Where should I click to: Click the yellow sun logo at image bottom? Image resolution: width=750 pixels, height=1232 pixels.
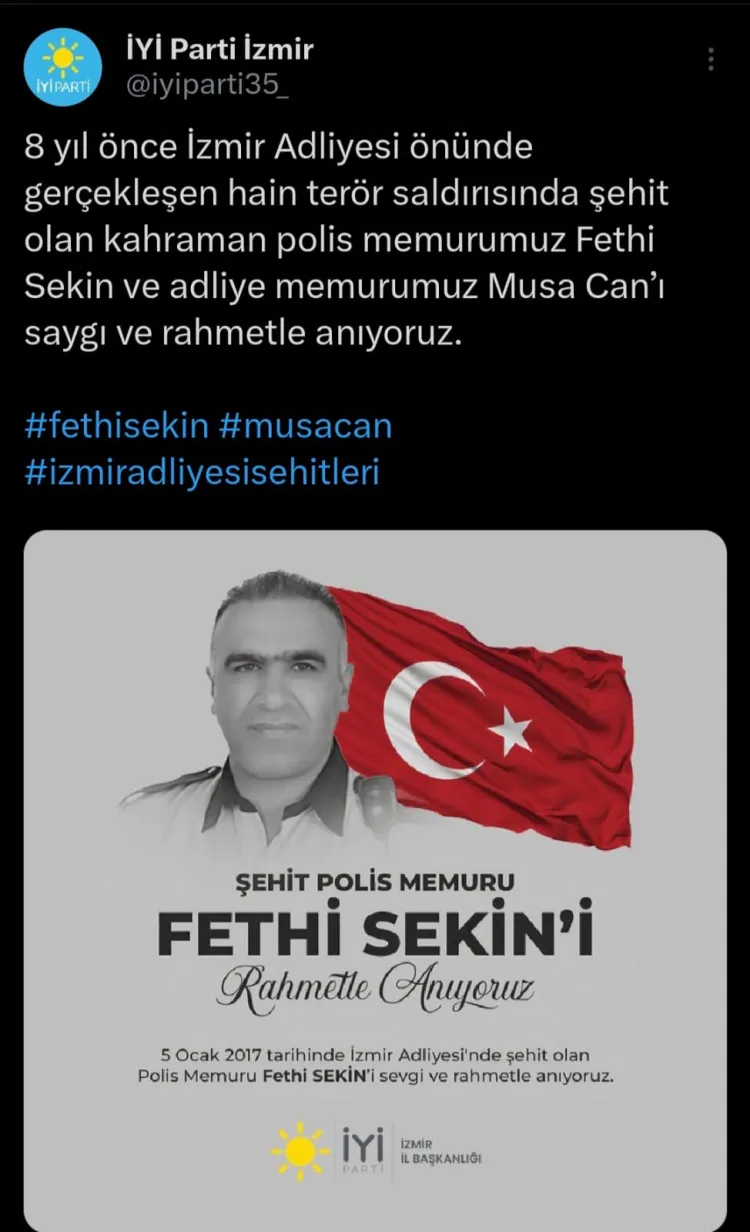point(298,1151)
